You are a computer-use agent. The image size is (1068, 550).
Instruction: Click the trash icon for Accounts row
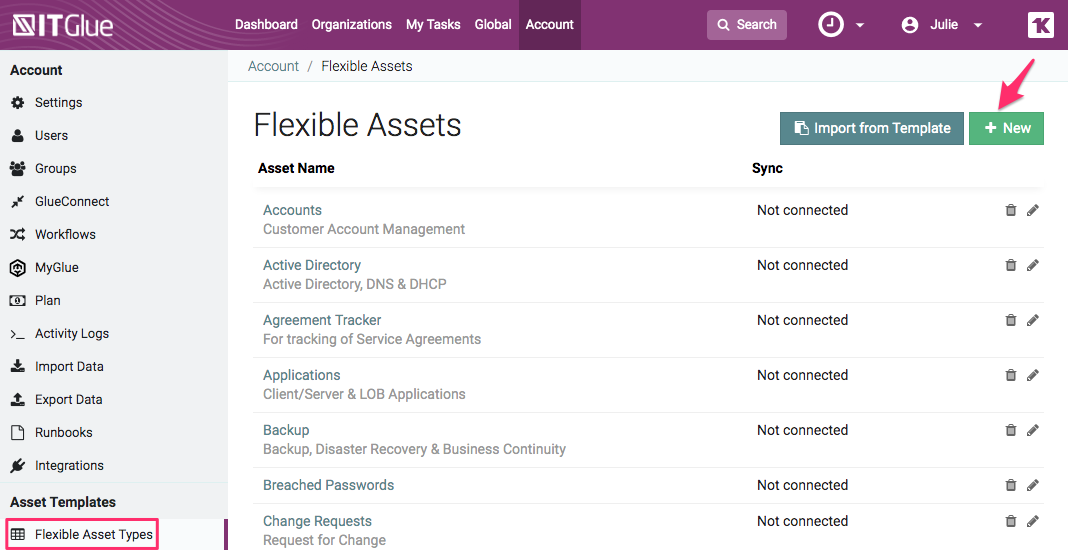tap(1010, 210)
